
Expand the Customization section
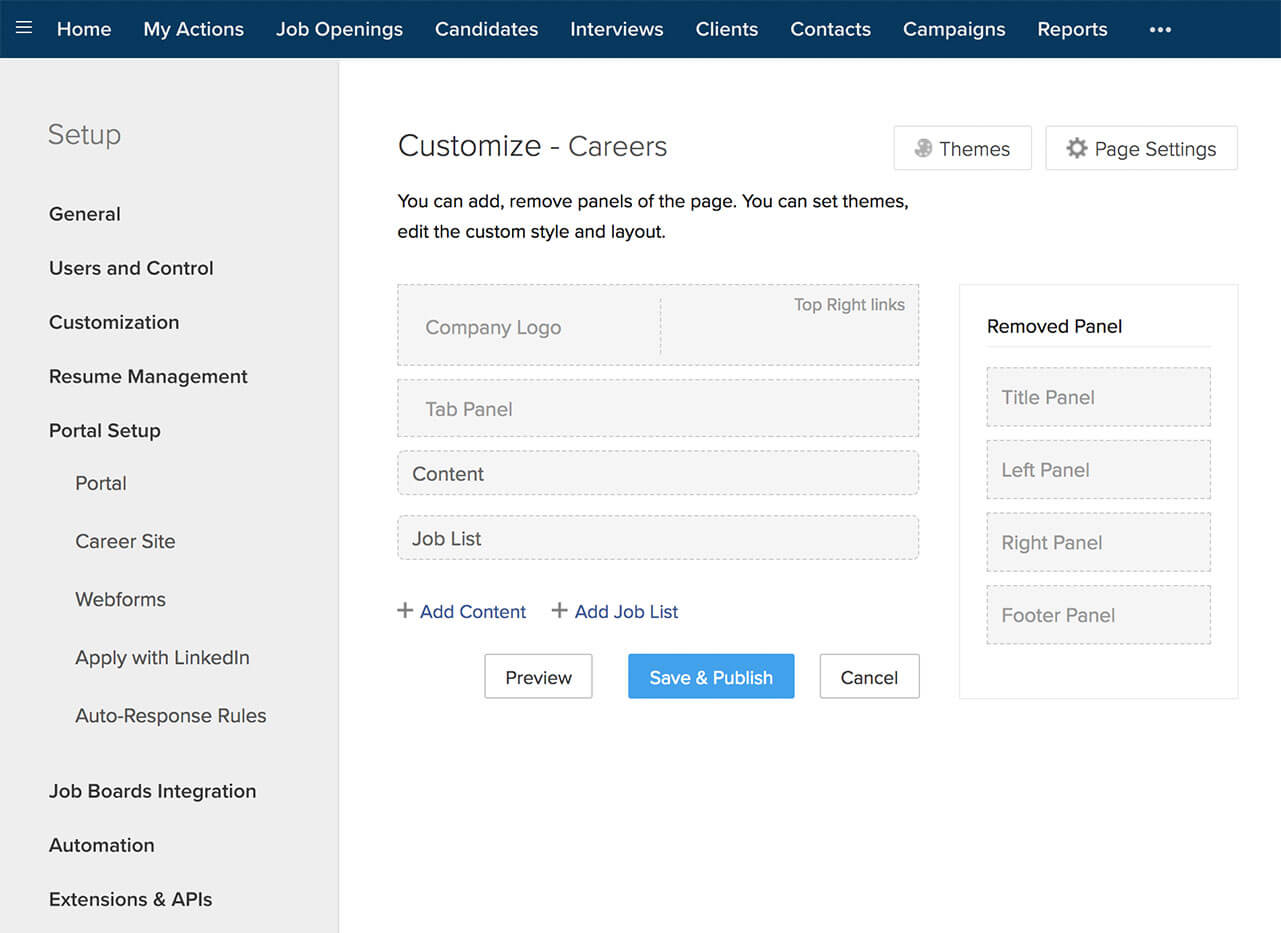114,323
